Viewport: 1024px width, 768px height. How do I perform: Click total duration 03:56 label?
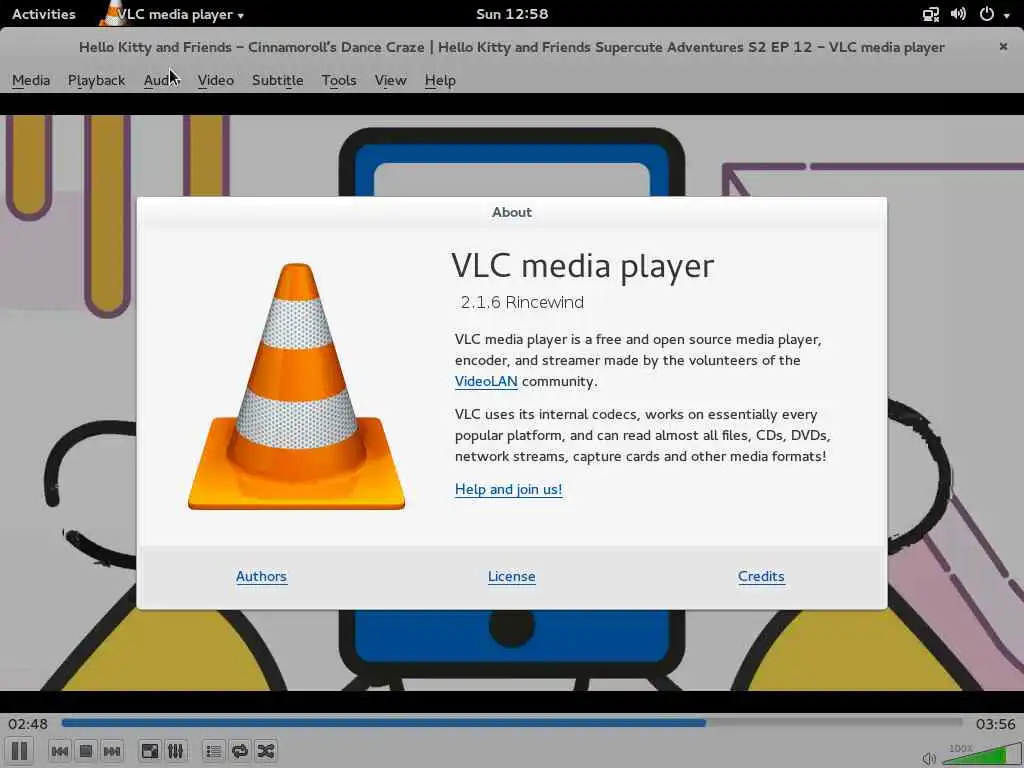point(995,724)
